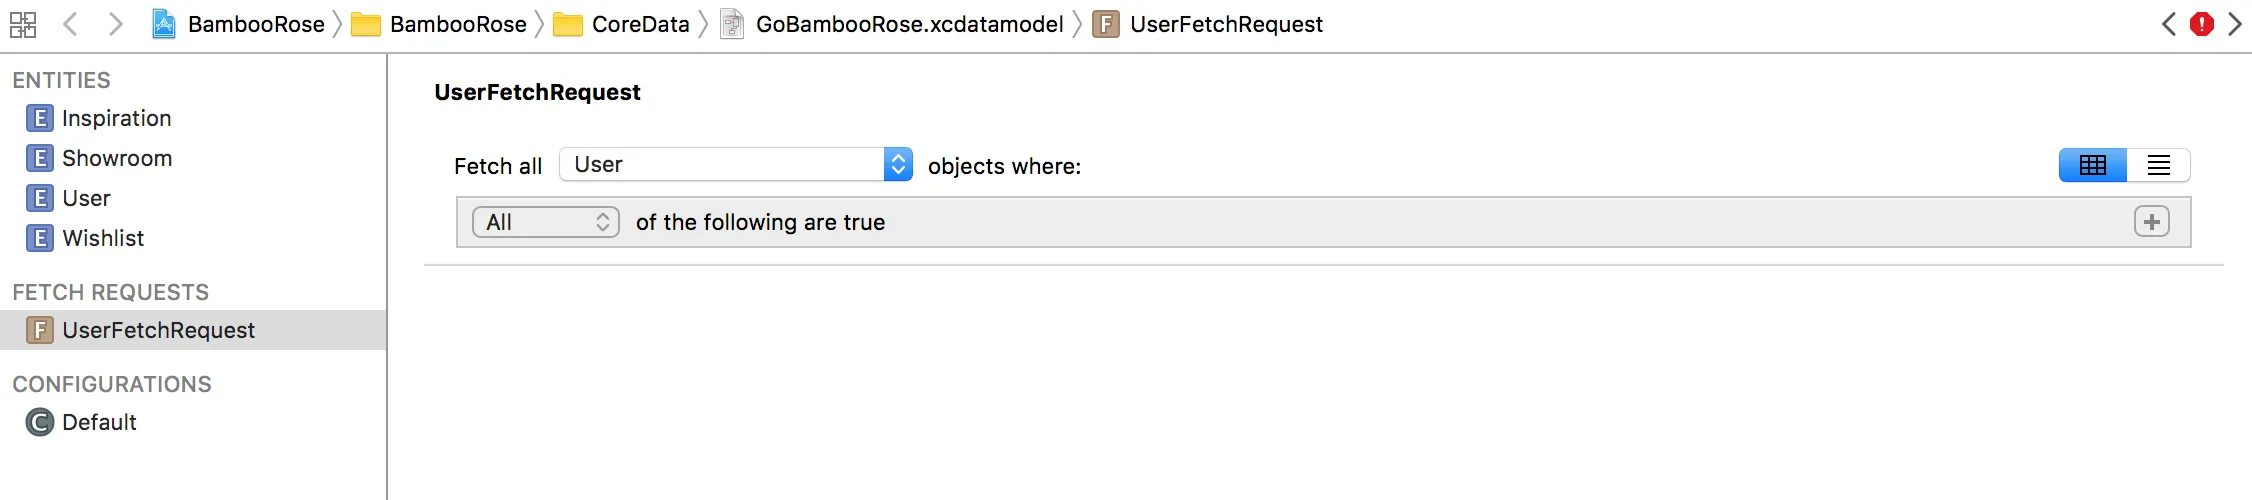Go forward with the right chevron arrow
Viewport: 2252px width, 500px height.
click(116, 24)
